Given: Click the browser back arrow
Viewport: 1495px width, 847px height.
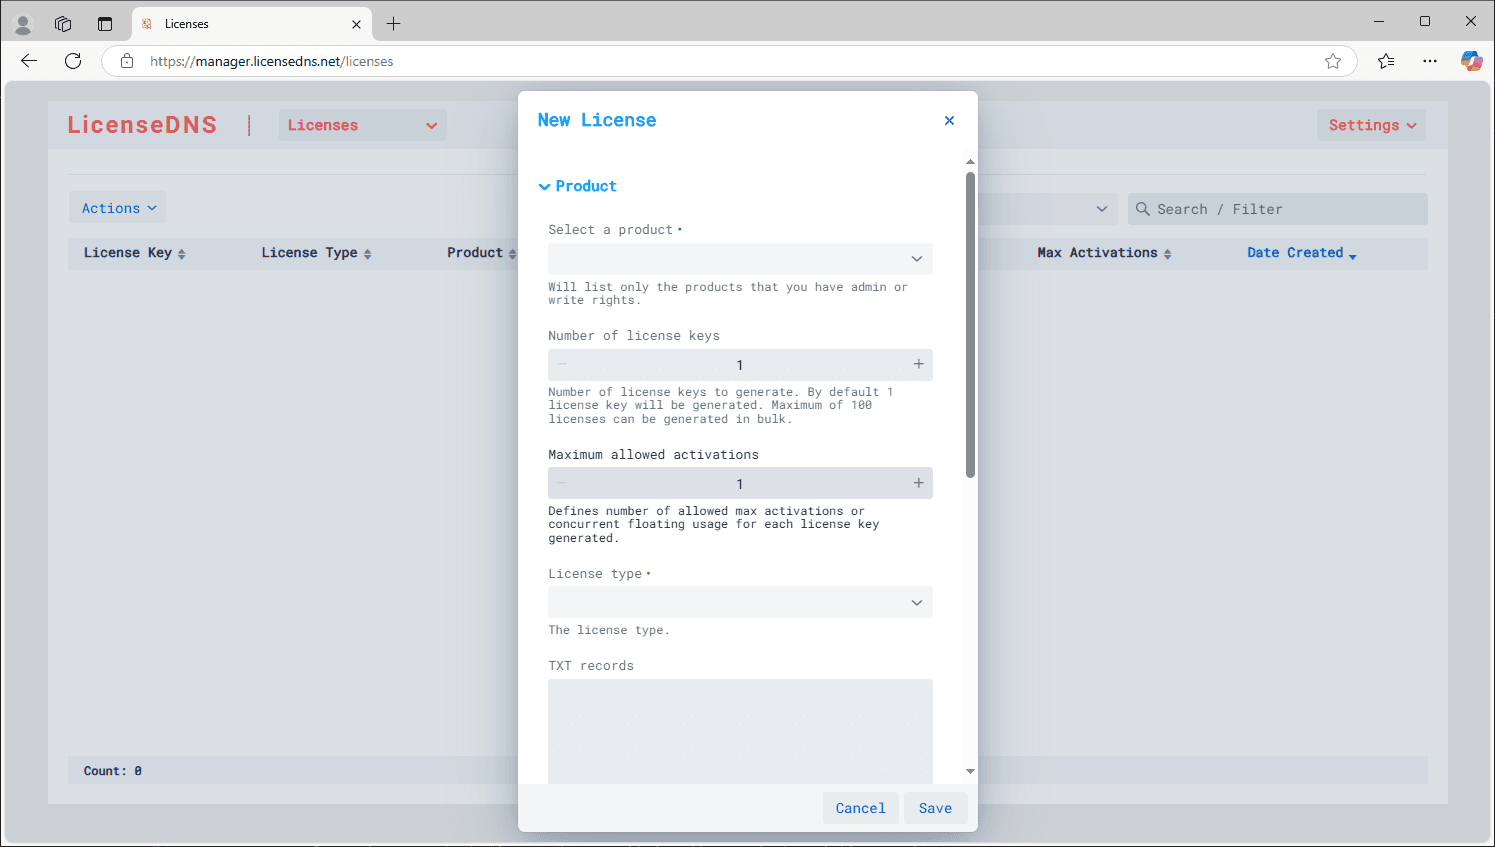Looking at the screenshot, I should (28, 61).
